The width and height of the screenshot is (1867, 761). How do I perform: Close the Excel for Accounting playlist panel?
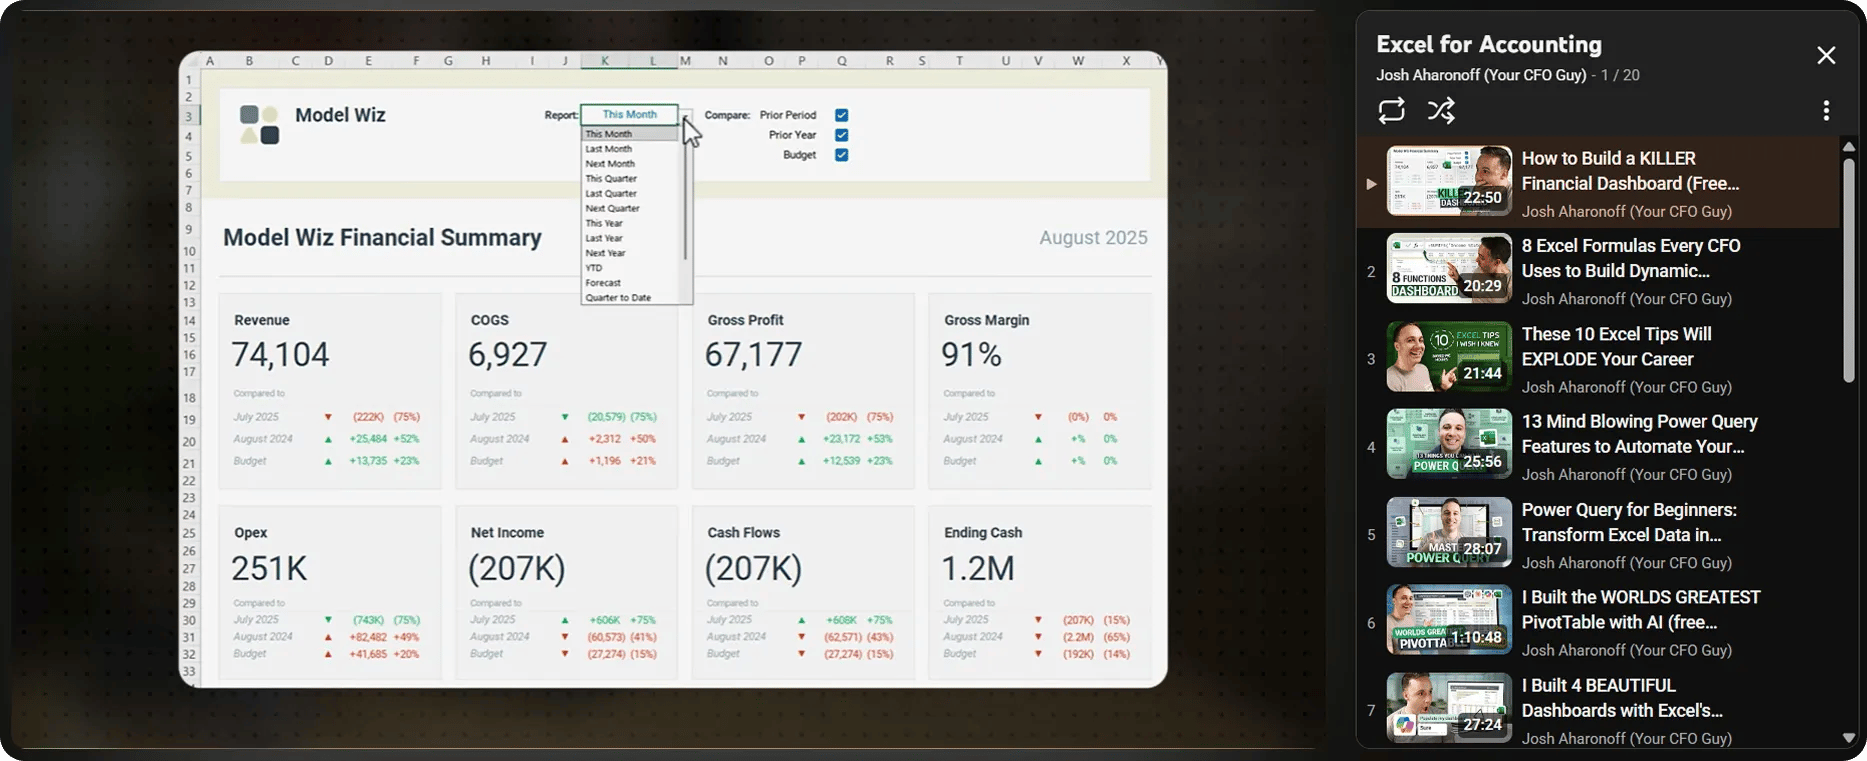[1825, 56]
